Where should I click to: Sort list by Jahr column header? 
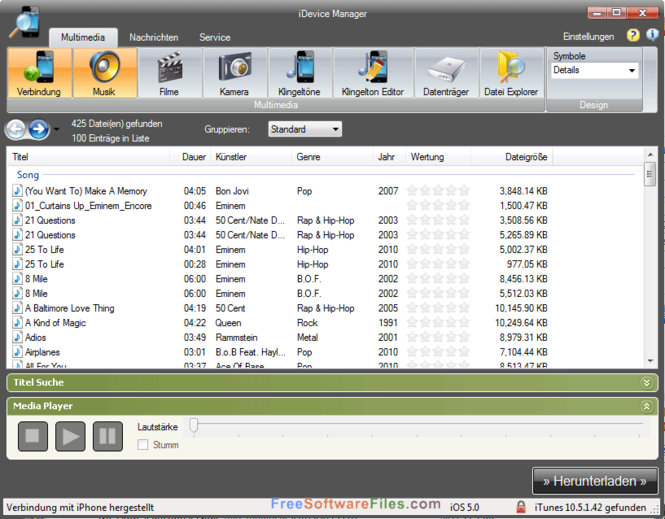coord(389,157)
